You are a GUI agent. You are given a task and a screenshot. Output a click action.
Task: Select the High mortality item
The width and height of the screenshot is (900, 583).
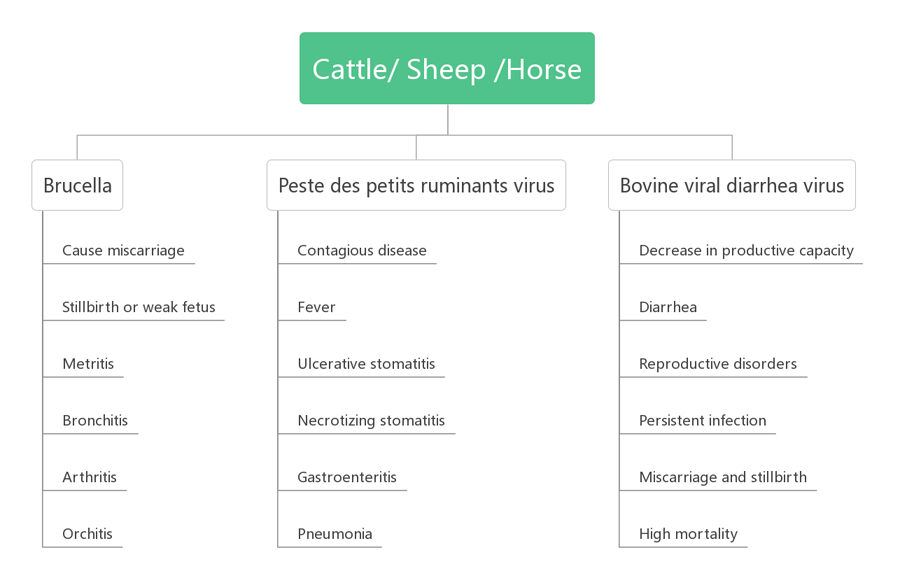688,534
